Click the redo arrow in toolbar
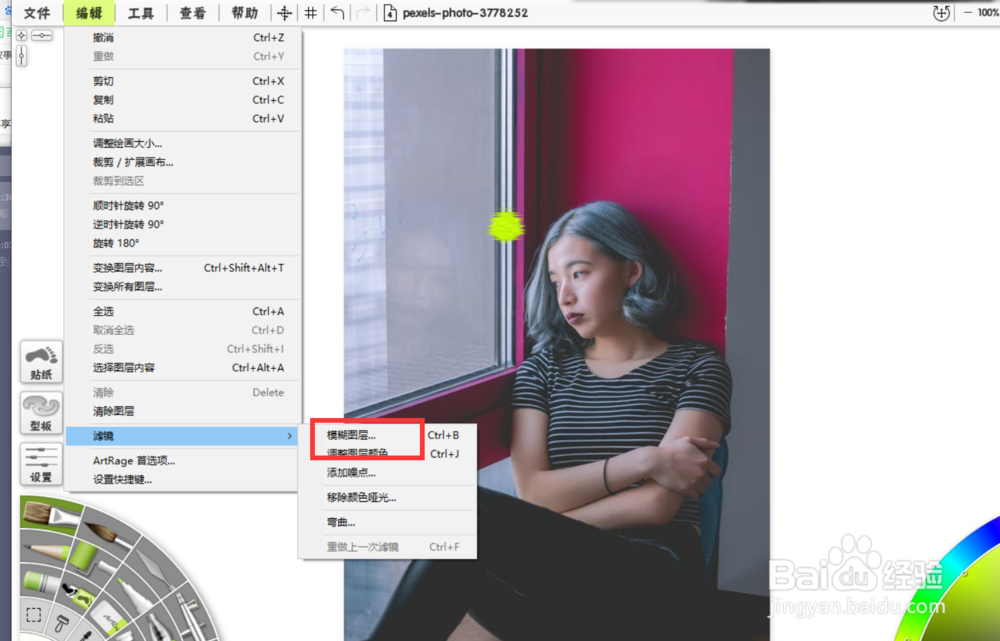 point(363,13)
